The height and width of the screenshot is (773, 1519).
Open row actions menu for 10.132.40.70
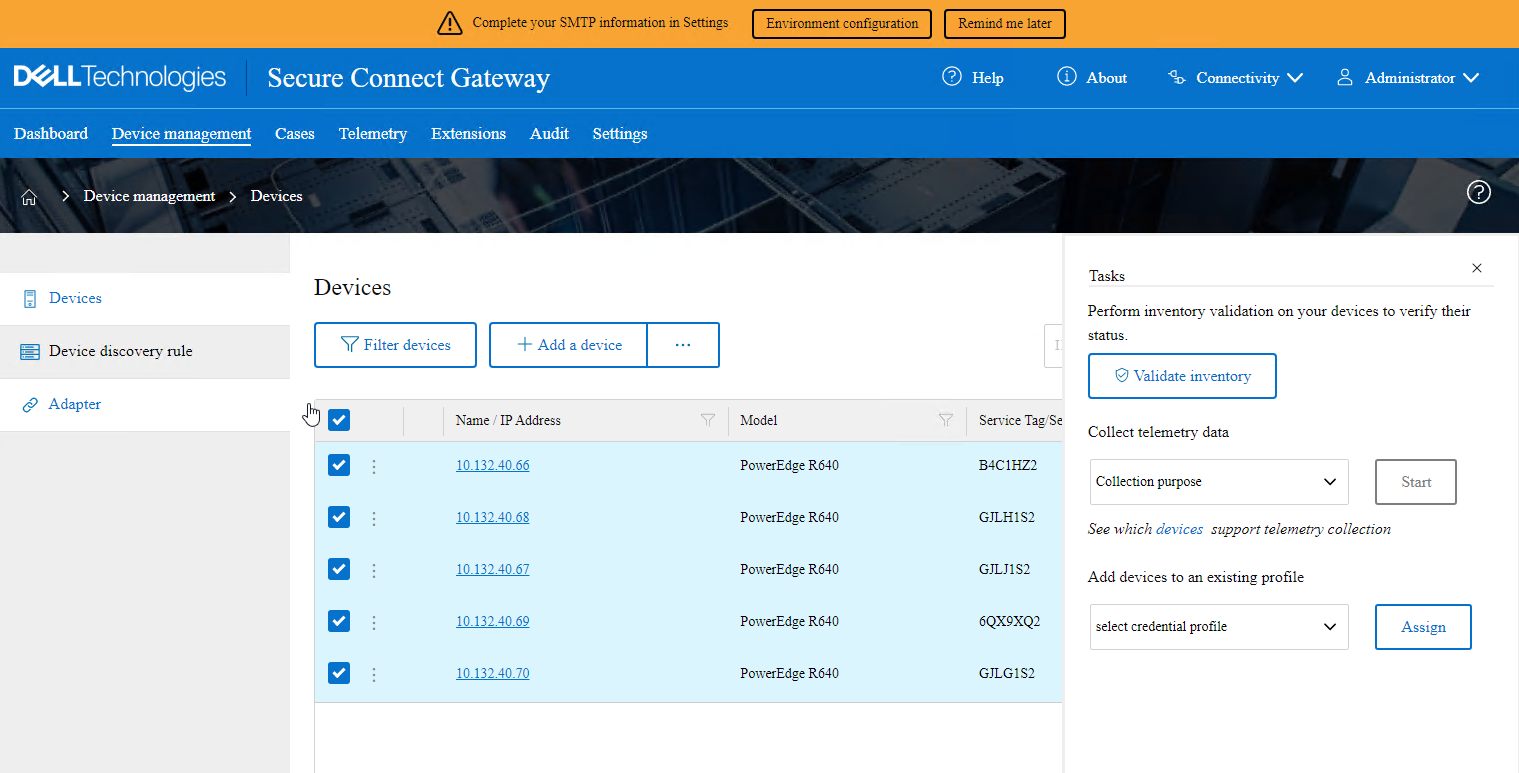[x=374, y=674]
